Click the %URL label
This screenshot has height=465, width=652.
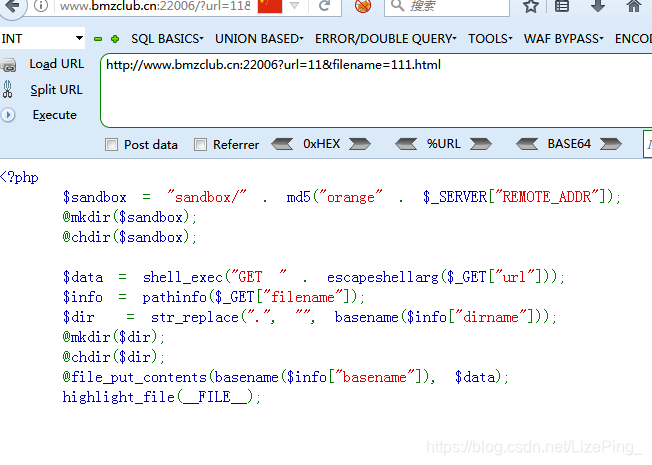443,144
